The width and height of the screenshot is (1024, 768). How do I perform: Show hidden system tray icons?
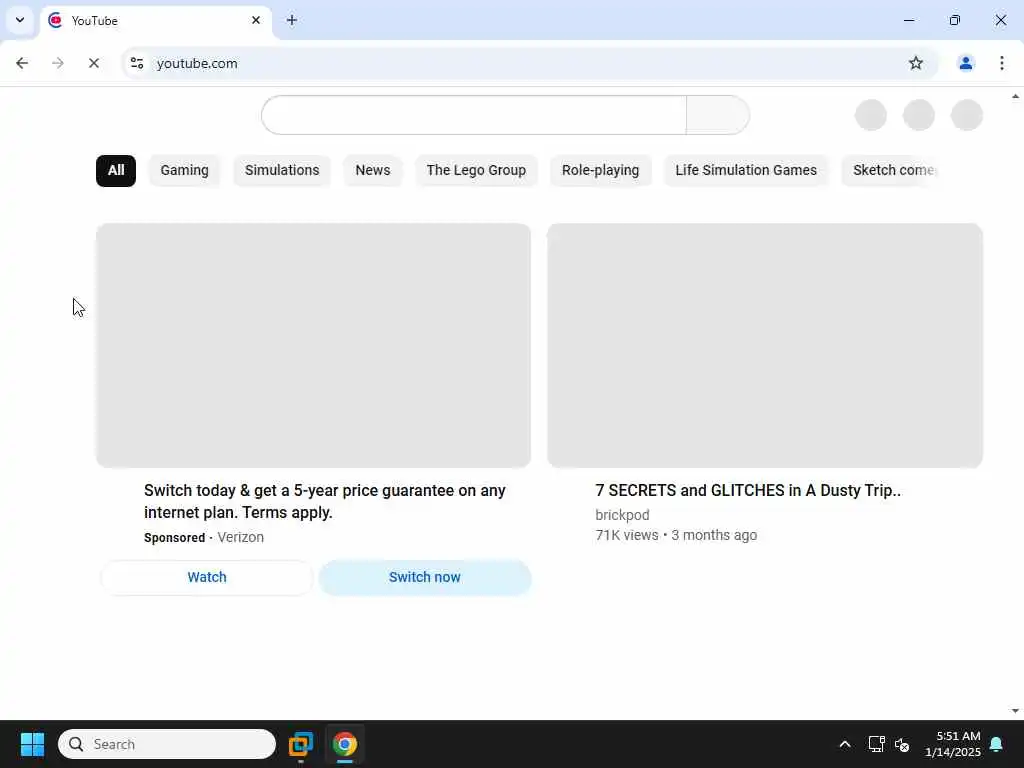(x=844, y=744)
